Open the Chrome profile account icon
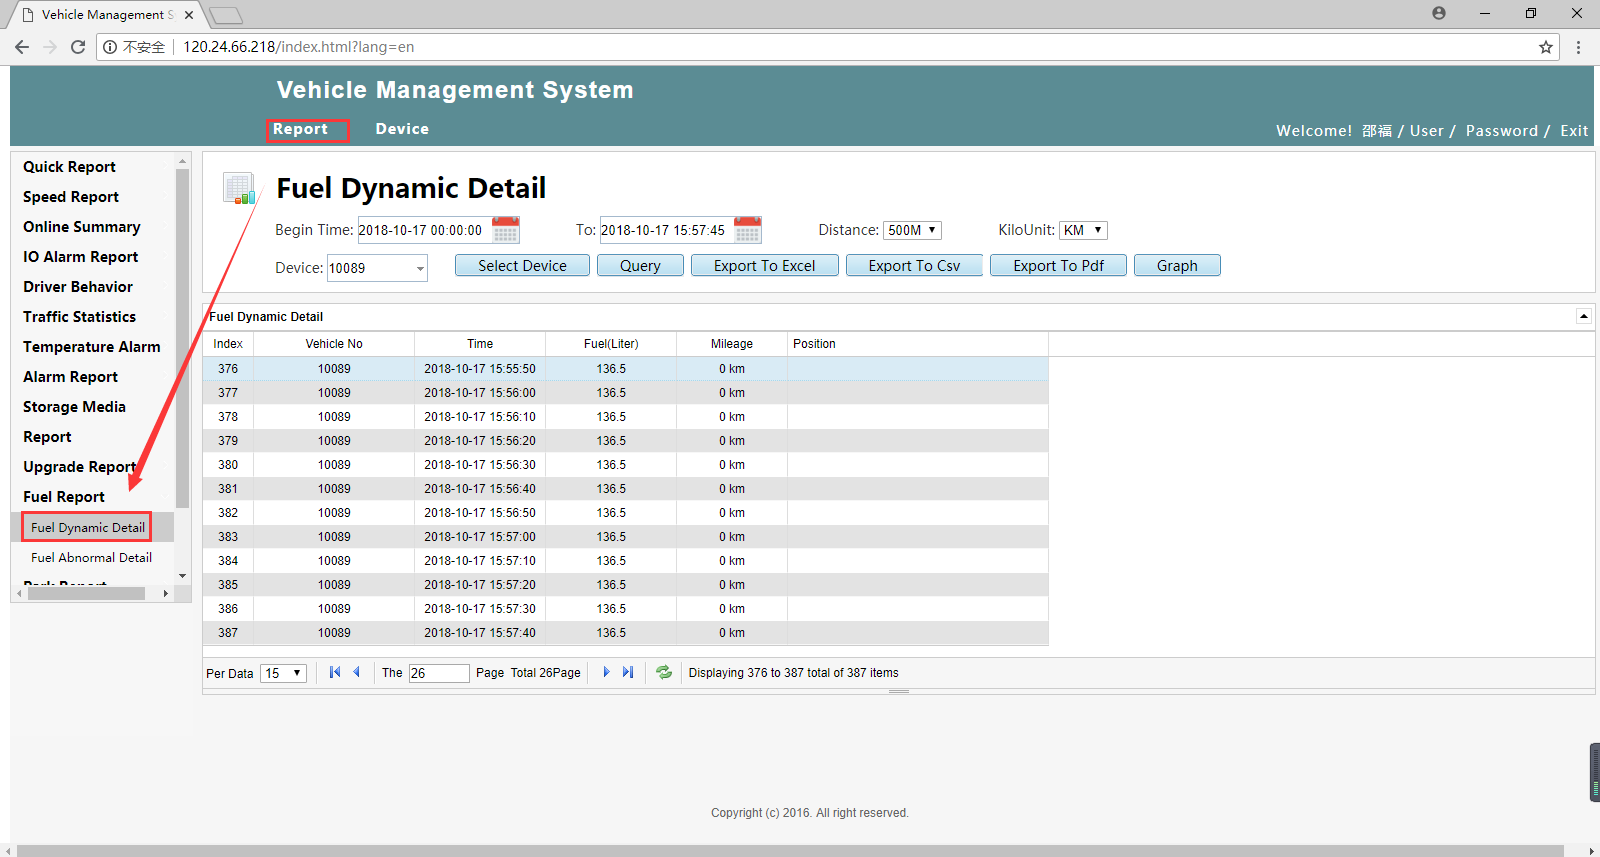This screenshot has height=857, width=1600. [1439, 13]
